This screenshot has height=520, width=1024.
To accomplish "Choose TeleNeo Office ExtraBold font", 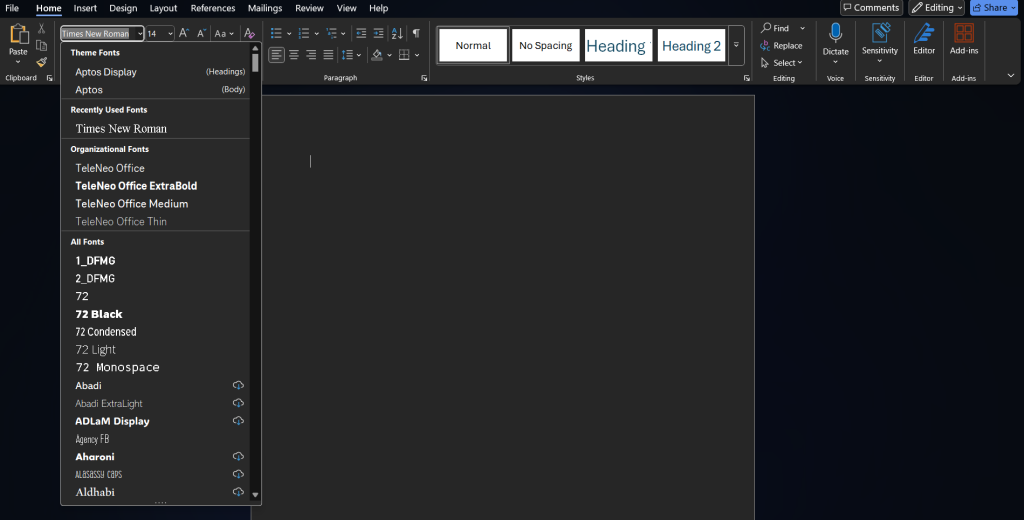I will 136,186.
